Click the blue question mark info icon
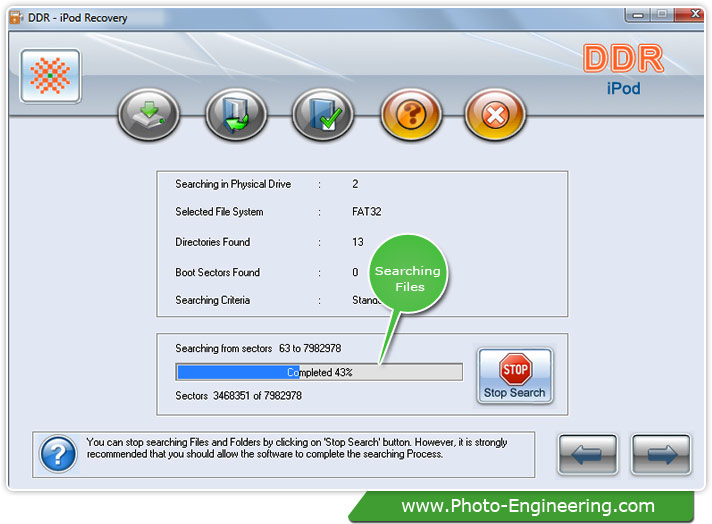 tap(58, 454)
